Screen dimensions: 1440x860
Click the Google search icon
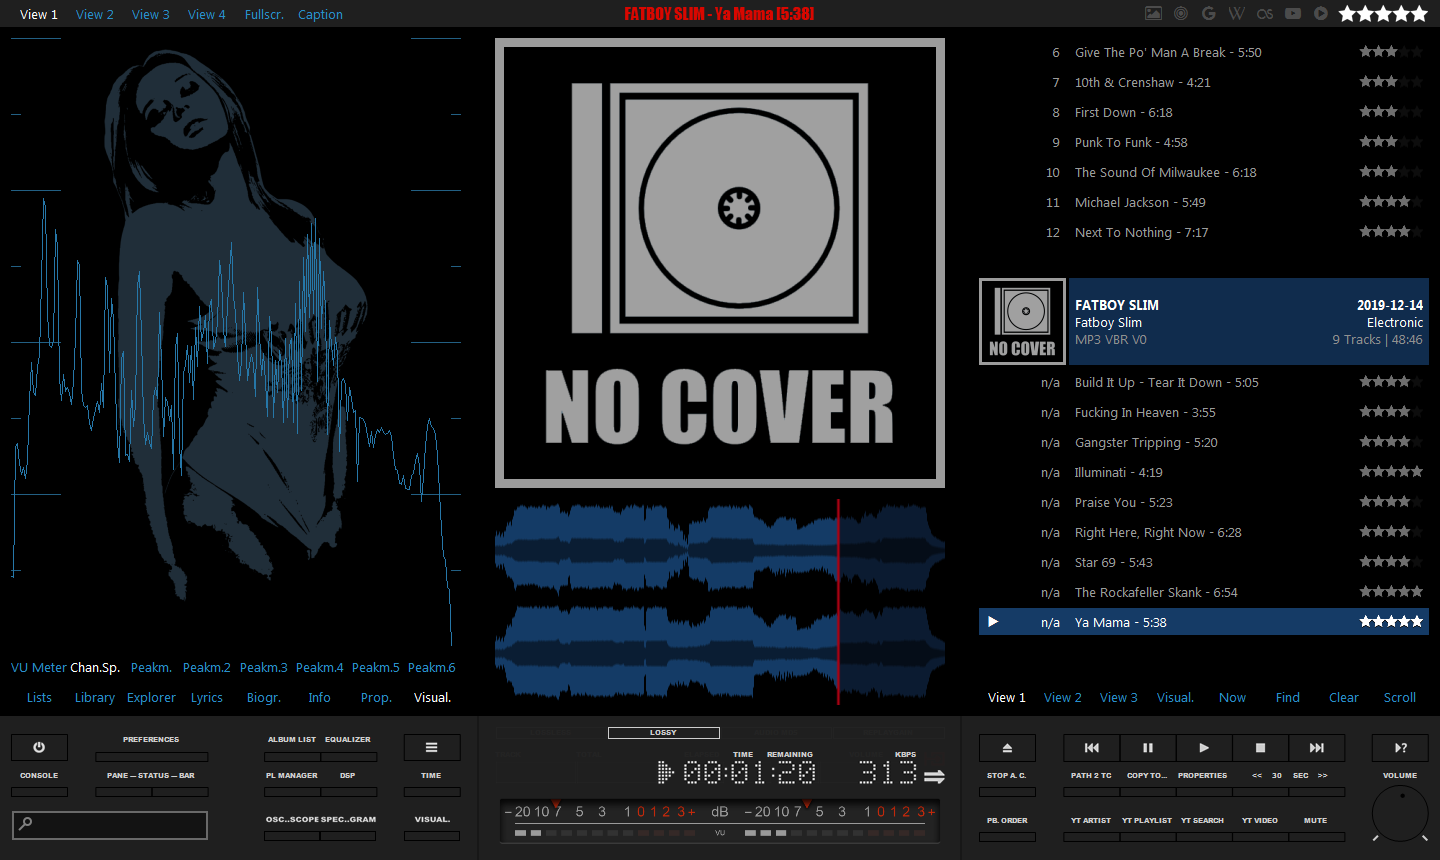1209,14
